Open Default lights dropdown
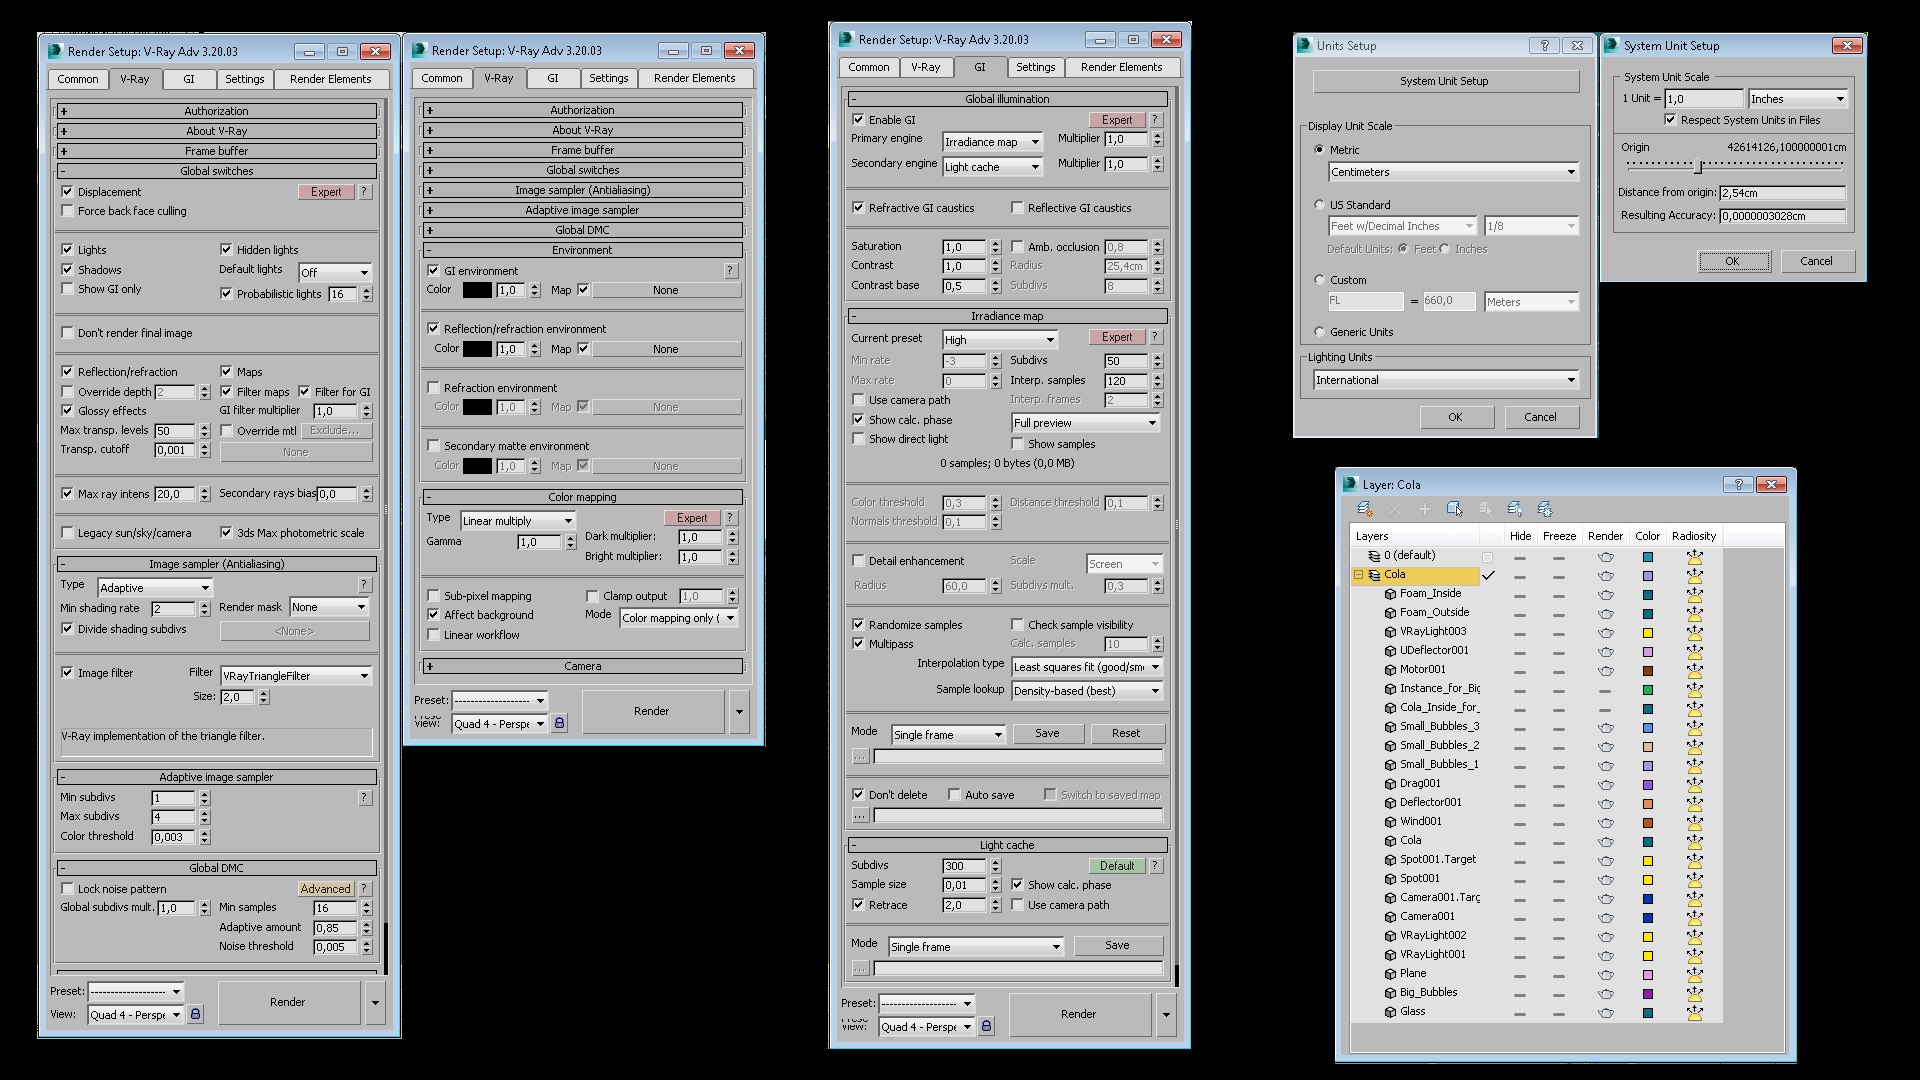The width and height of the screenshot is (1920, 1080). pyautogui.click(x=335, y=272)
